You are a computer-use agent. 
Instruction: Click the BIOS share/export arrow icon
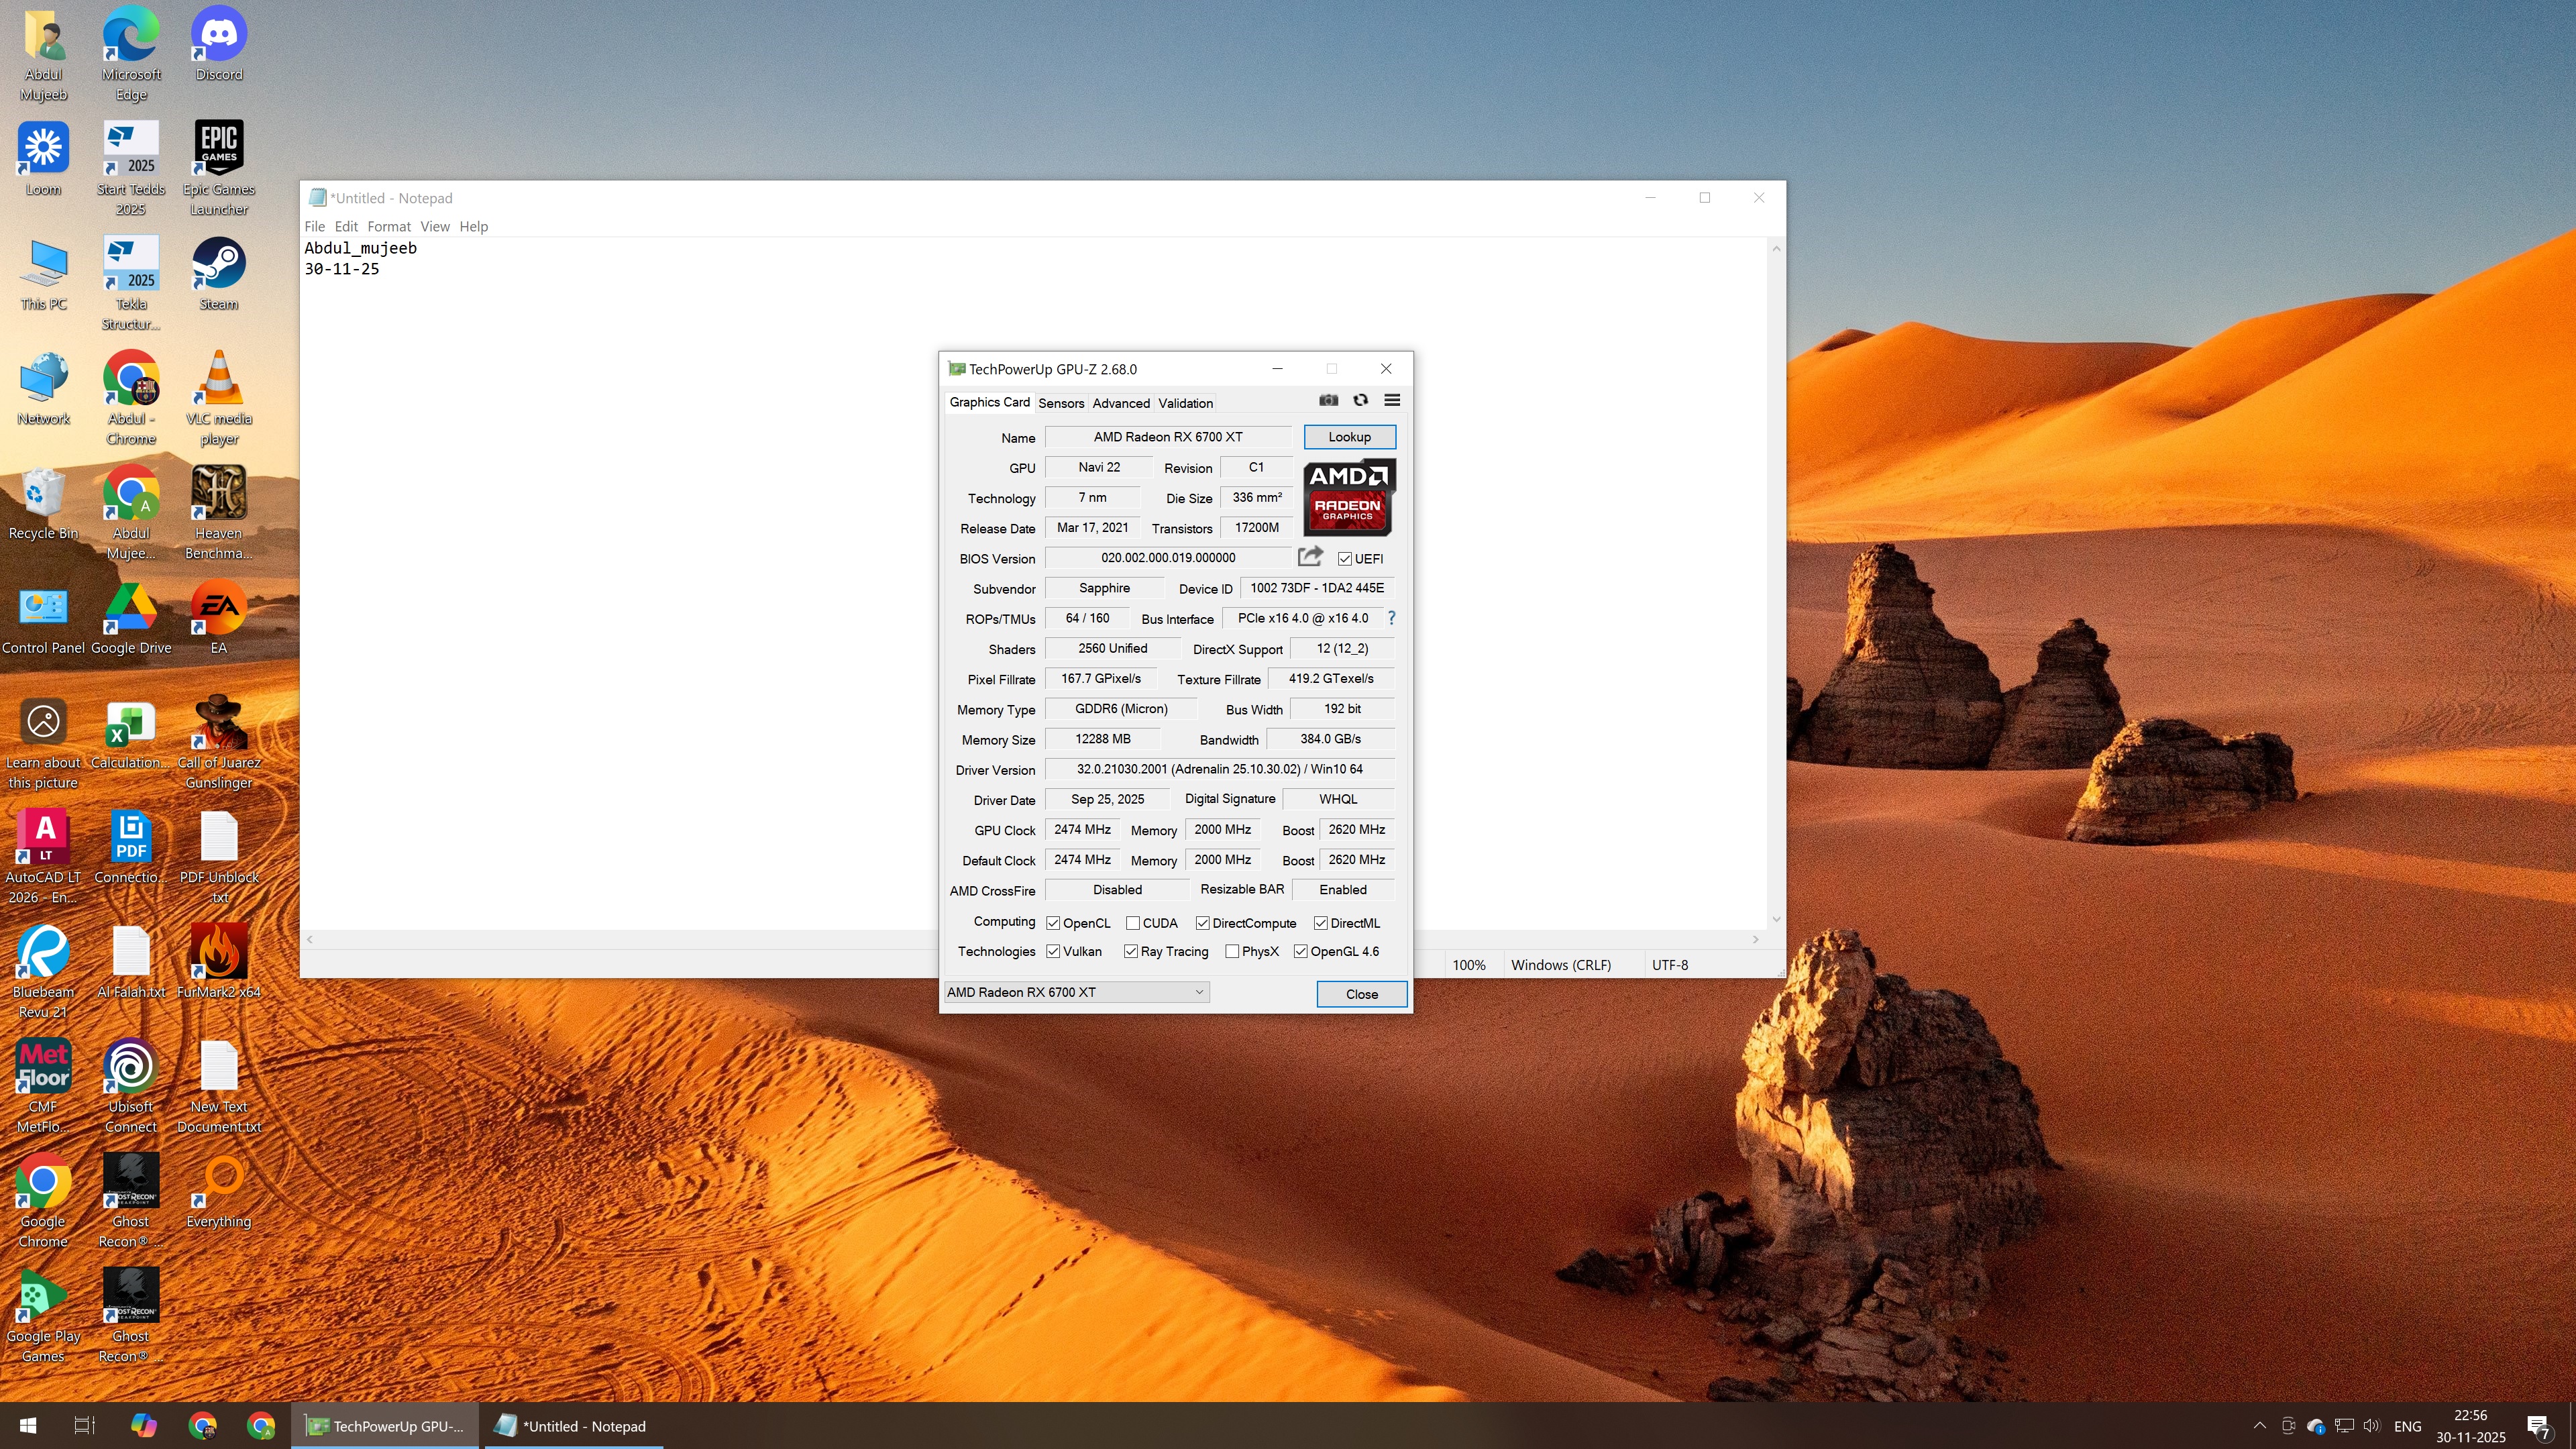click(x=1310, y=556)
